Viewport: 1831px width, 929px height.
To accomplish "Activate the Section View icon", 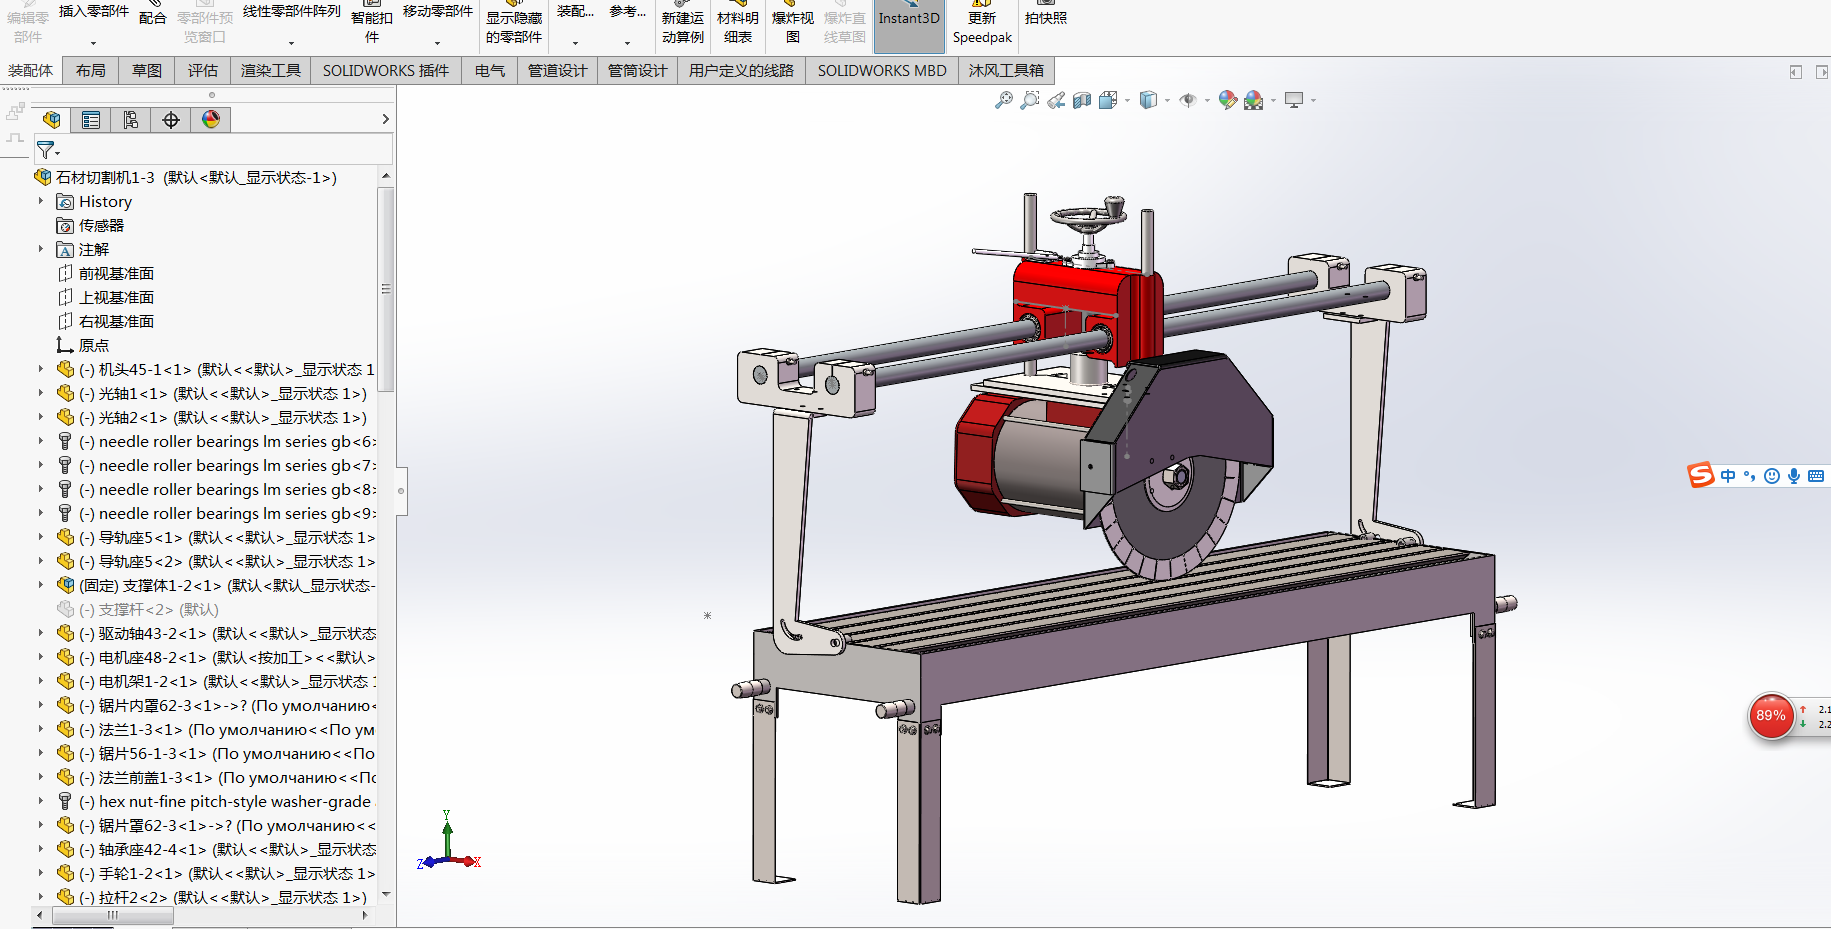I will pos(1082,100).
